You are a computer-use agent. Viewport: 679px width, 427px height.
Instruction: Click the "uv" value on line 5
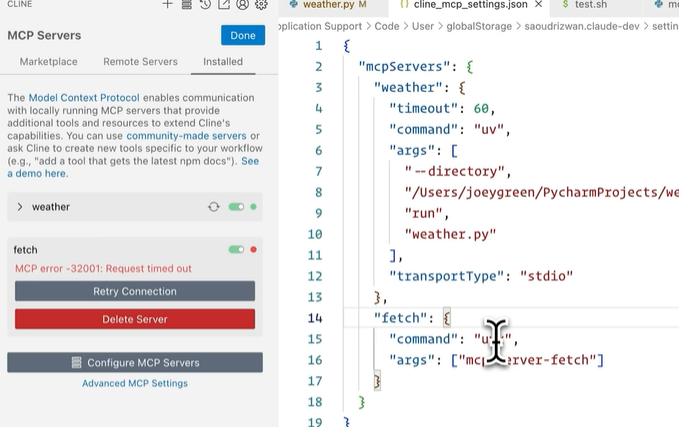point(488,129)
